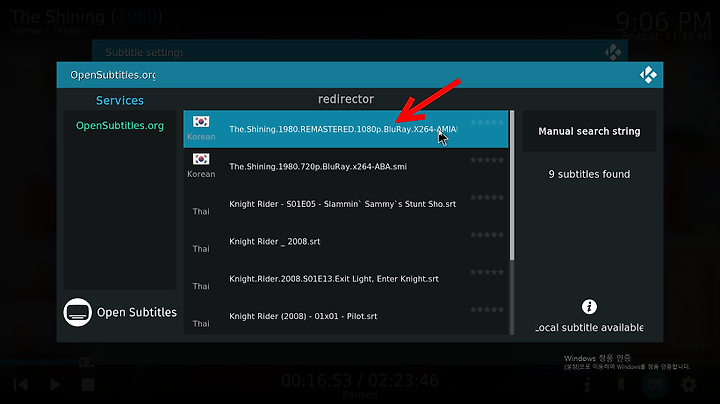Open player settings gear icon
Screen dimensions: 720x404
(689, 385)
